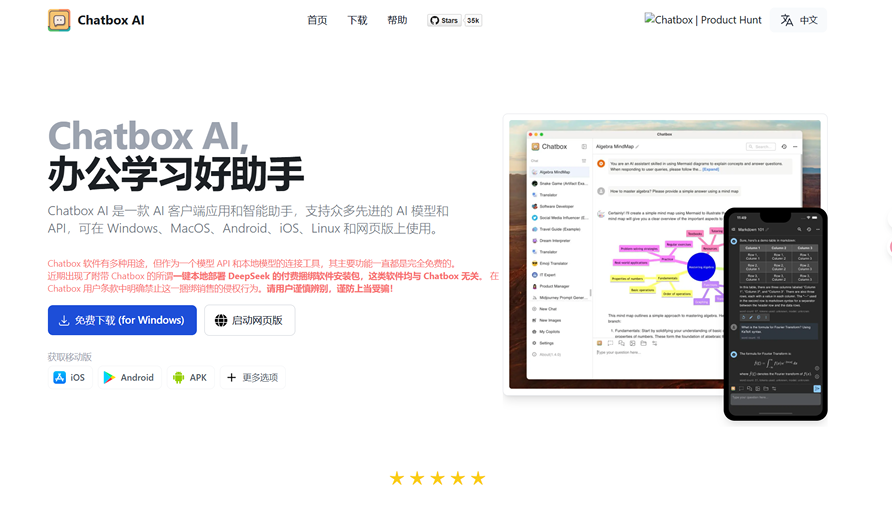Click the Android Google Play button
Viewport: 892px width, 505px height.
click(129, 378)
